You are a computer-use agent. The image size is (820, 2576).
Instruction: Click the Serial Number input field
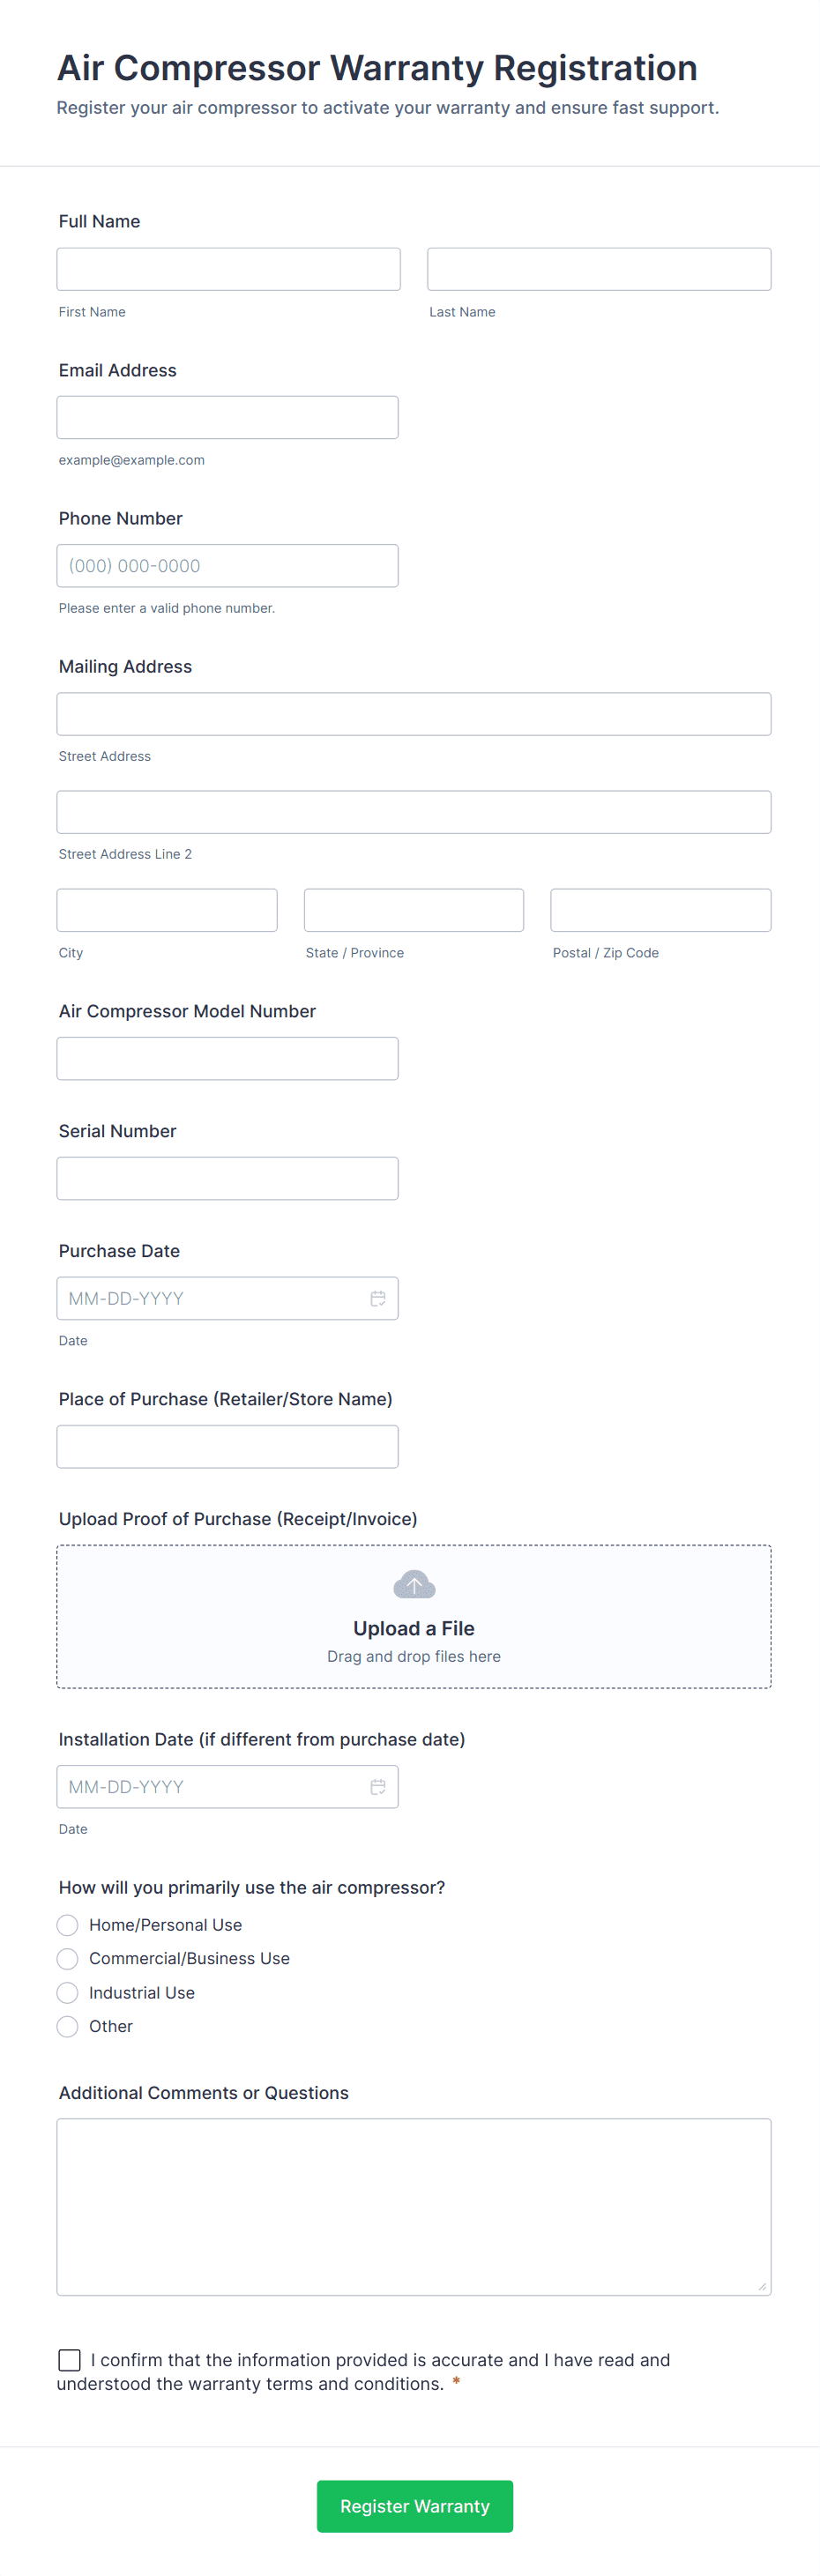coord(227,1178)
